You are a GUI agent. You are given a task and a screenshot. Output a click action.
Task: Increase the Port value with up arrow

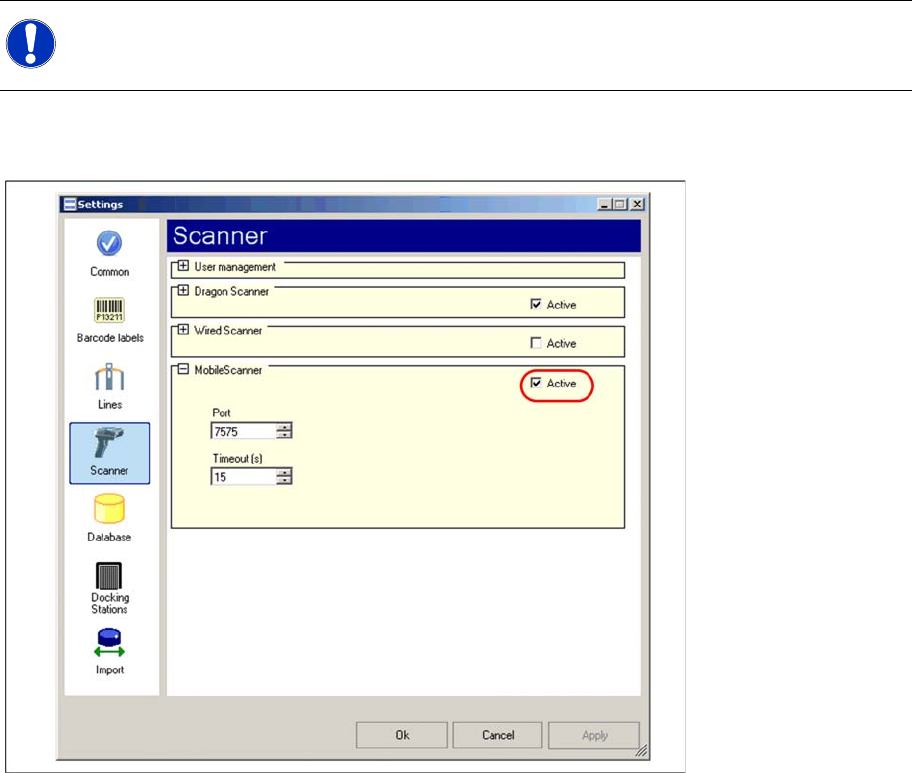click(x=284, y=427)
